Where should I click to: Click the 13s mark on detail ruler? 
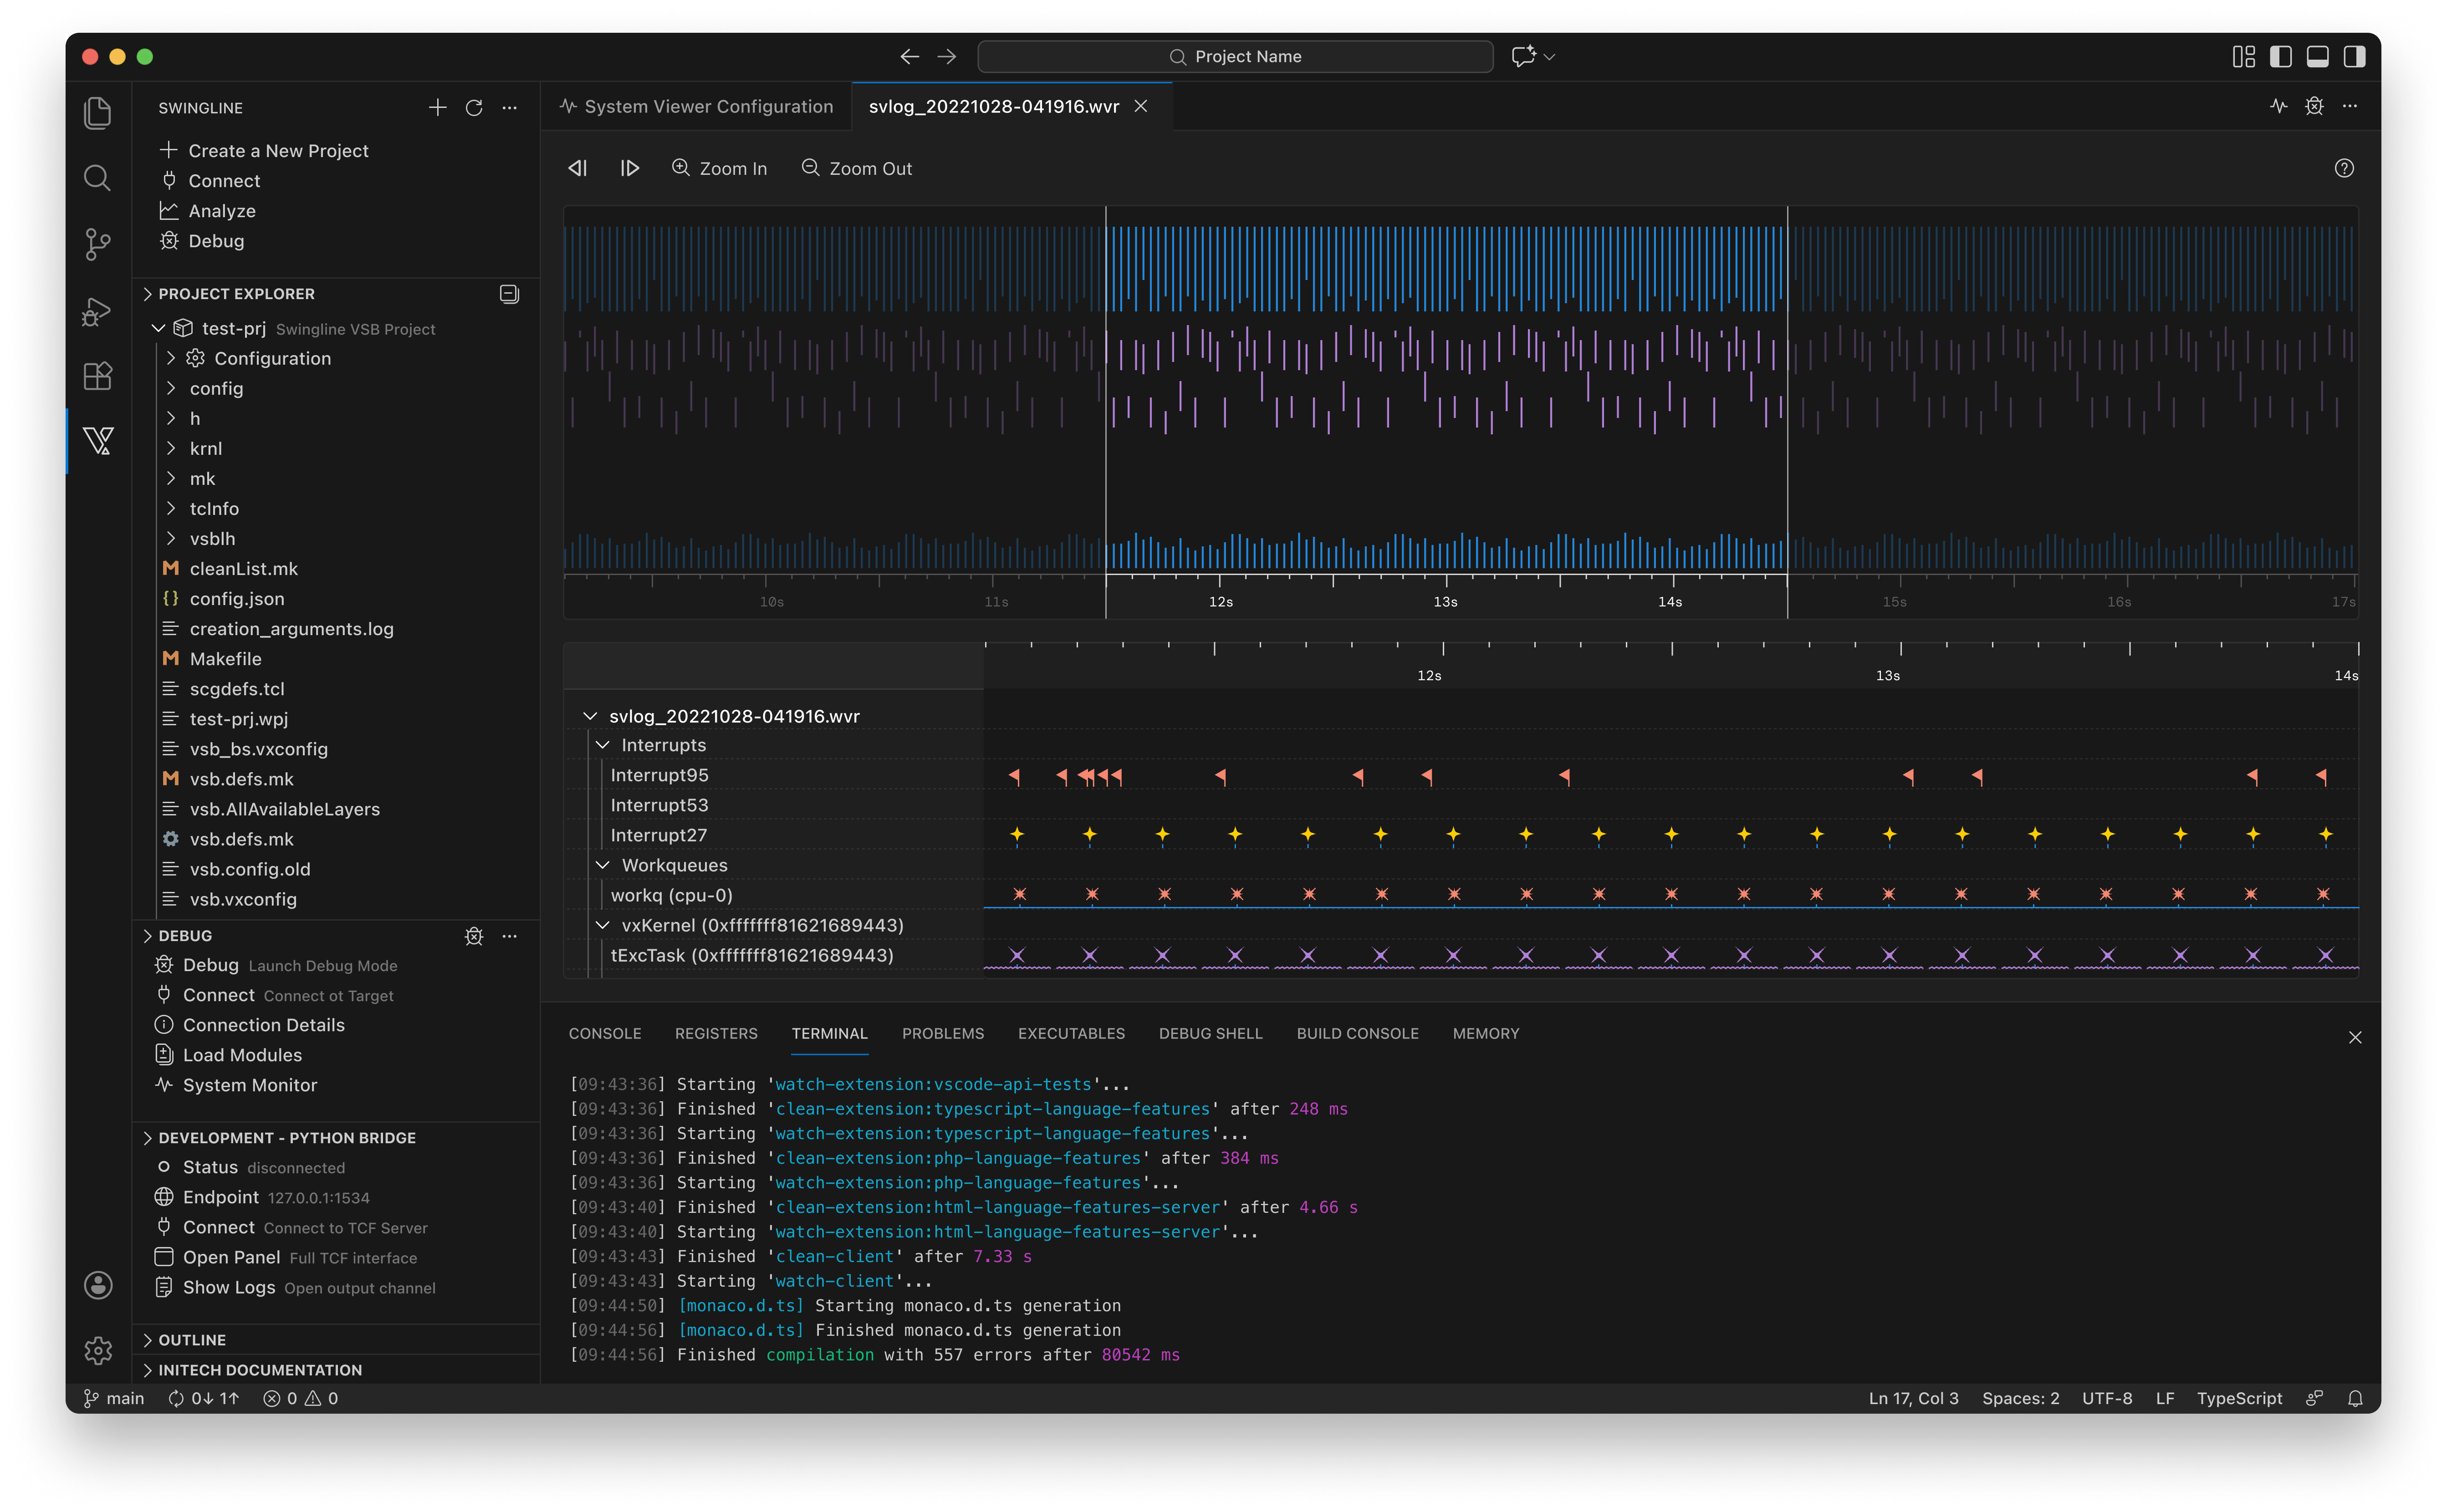point(1888,676)
